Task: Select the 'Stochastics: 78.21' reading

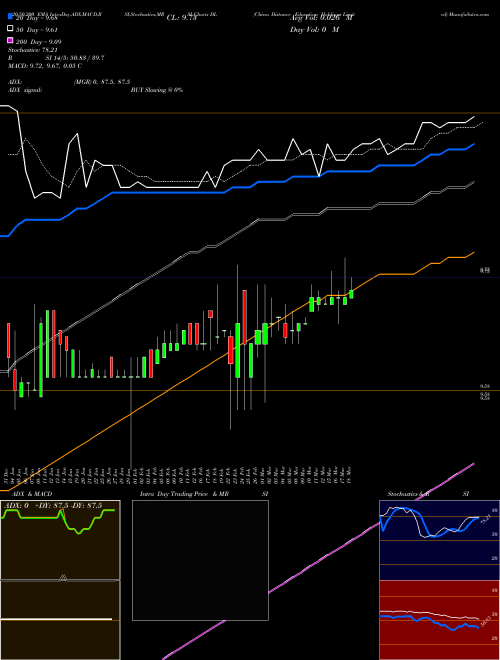Action: (x=32, y=50)
